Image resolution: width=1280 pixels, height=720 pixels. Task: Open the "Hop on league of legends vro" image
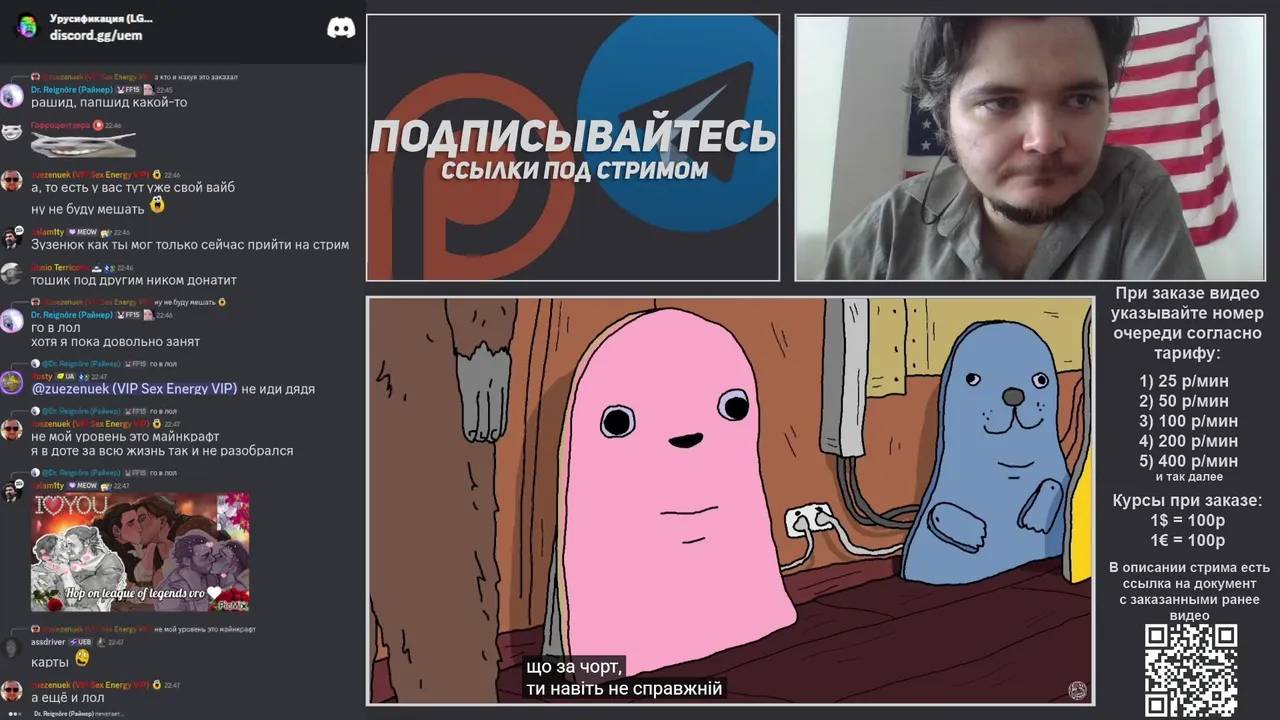(140, 552)
